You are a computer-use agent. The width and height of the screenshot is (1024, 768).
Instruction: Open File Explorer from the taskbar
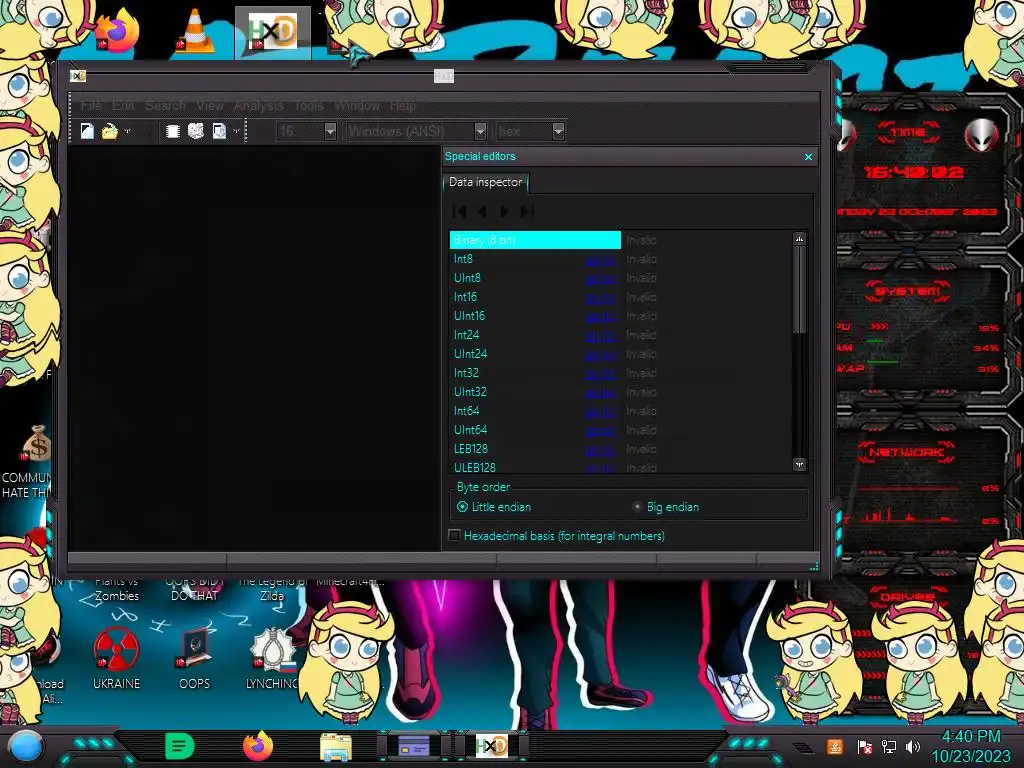tap(336, 747)
